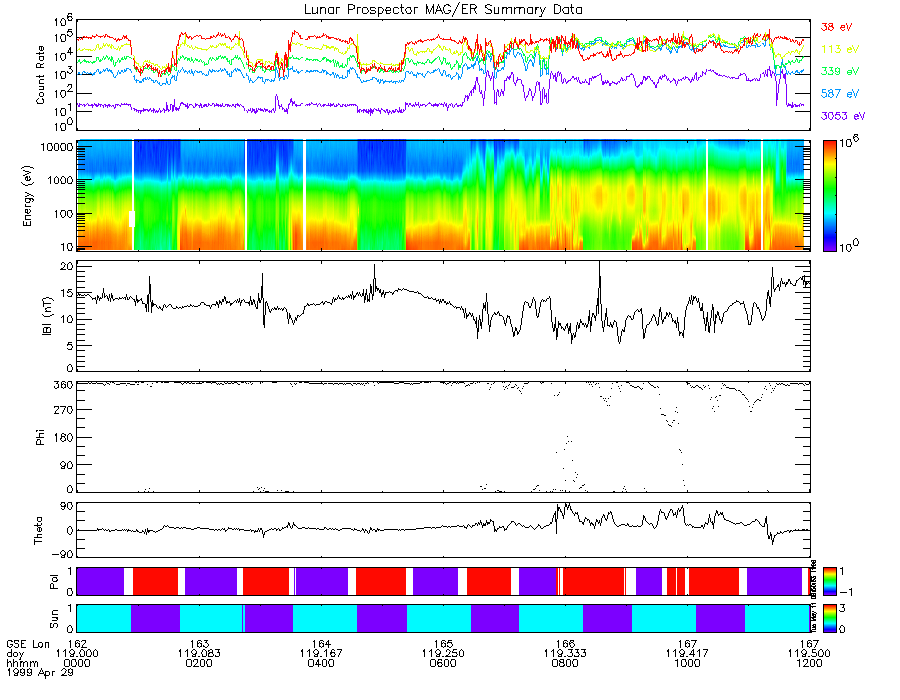Screen dimensions: 900x700
Task: Select the red "38 eV" legend label
Action: pyautogui.click(x=836, y=27)
